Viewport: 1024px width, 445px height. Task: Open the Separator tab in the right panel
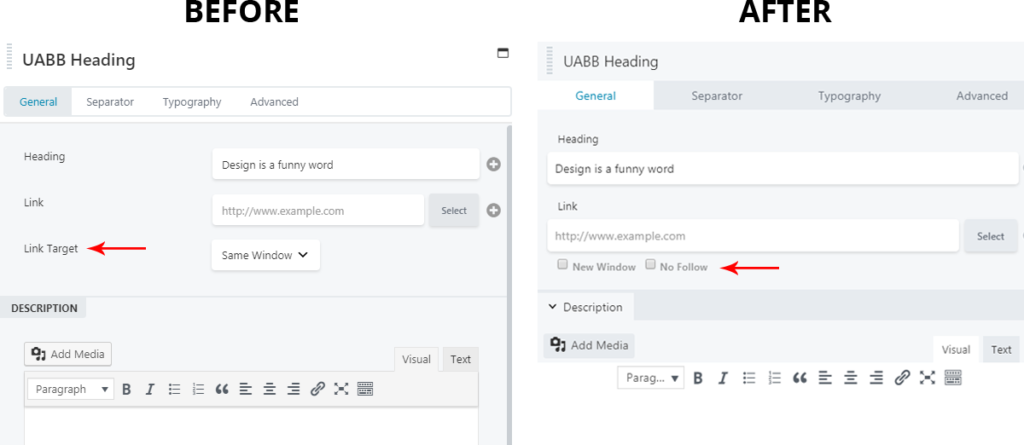(x=716, y=96)
